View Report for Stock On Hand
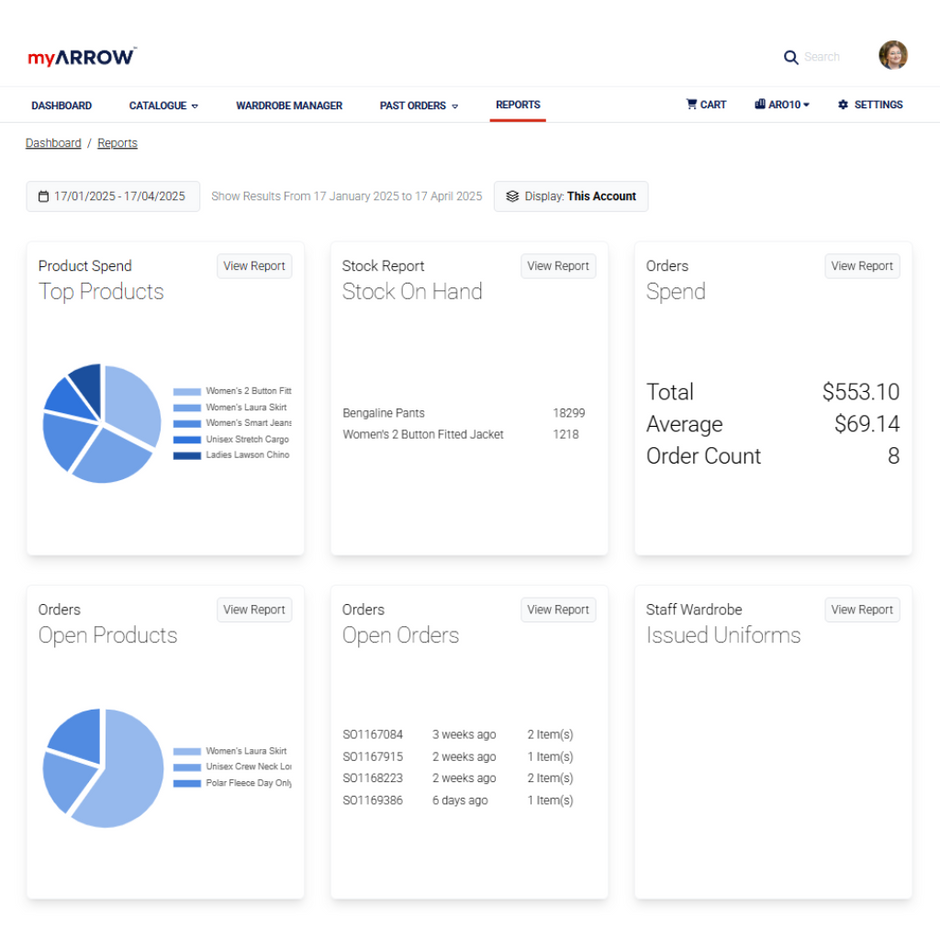The width and height of the screenshot is (940, 940). tap(558, 265)
